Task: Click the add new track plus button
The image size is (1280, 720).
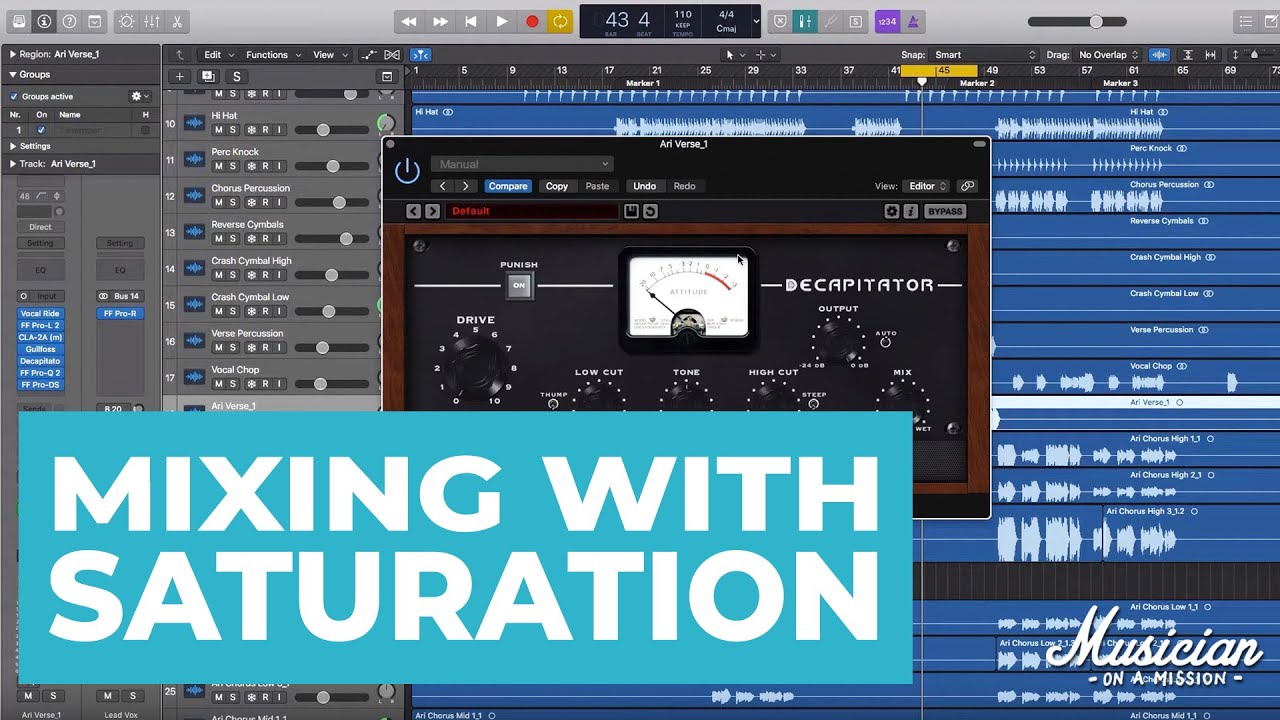Action: pos(180,76)
